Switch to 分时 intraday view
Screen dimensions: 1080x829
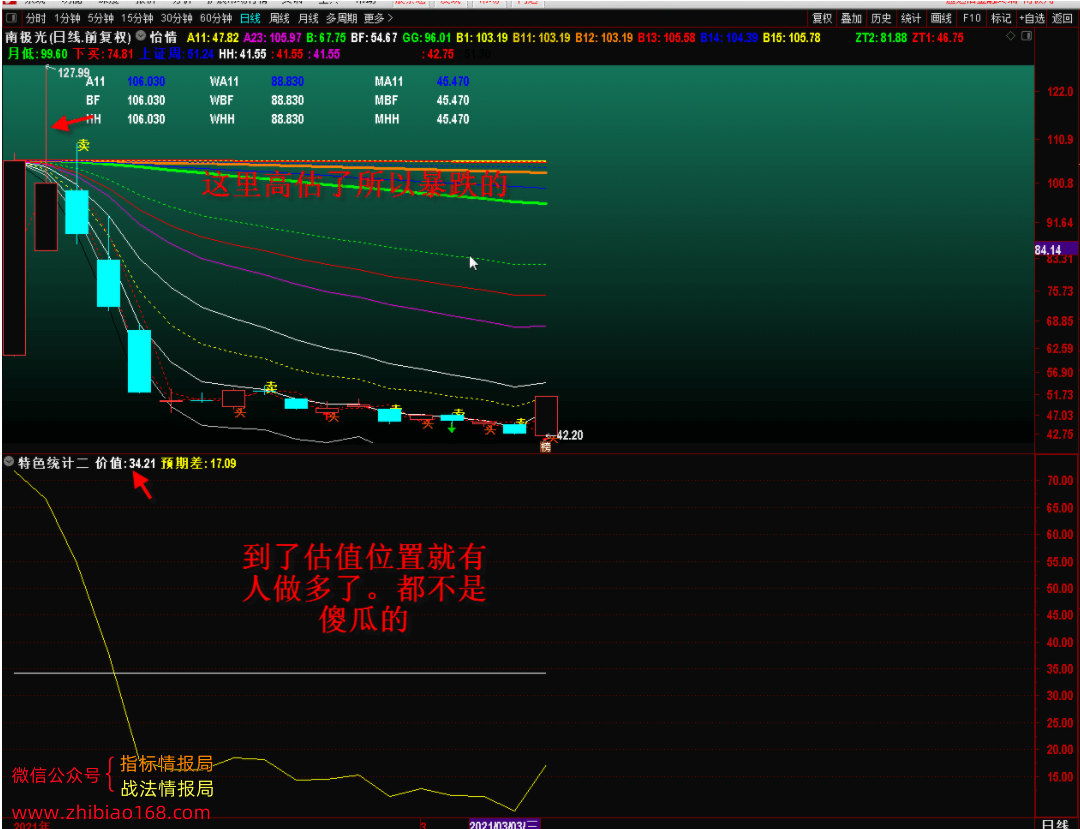coord(35,19)
